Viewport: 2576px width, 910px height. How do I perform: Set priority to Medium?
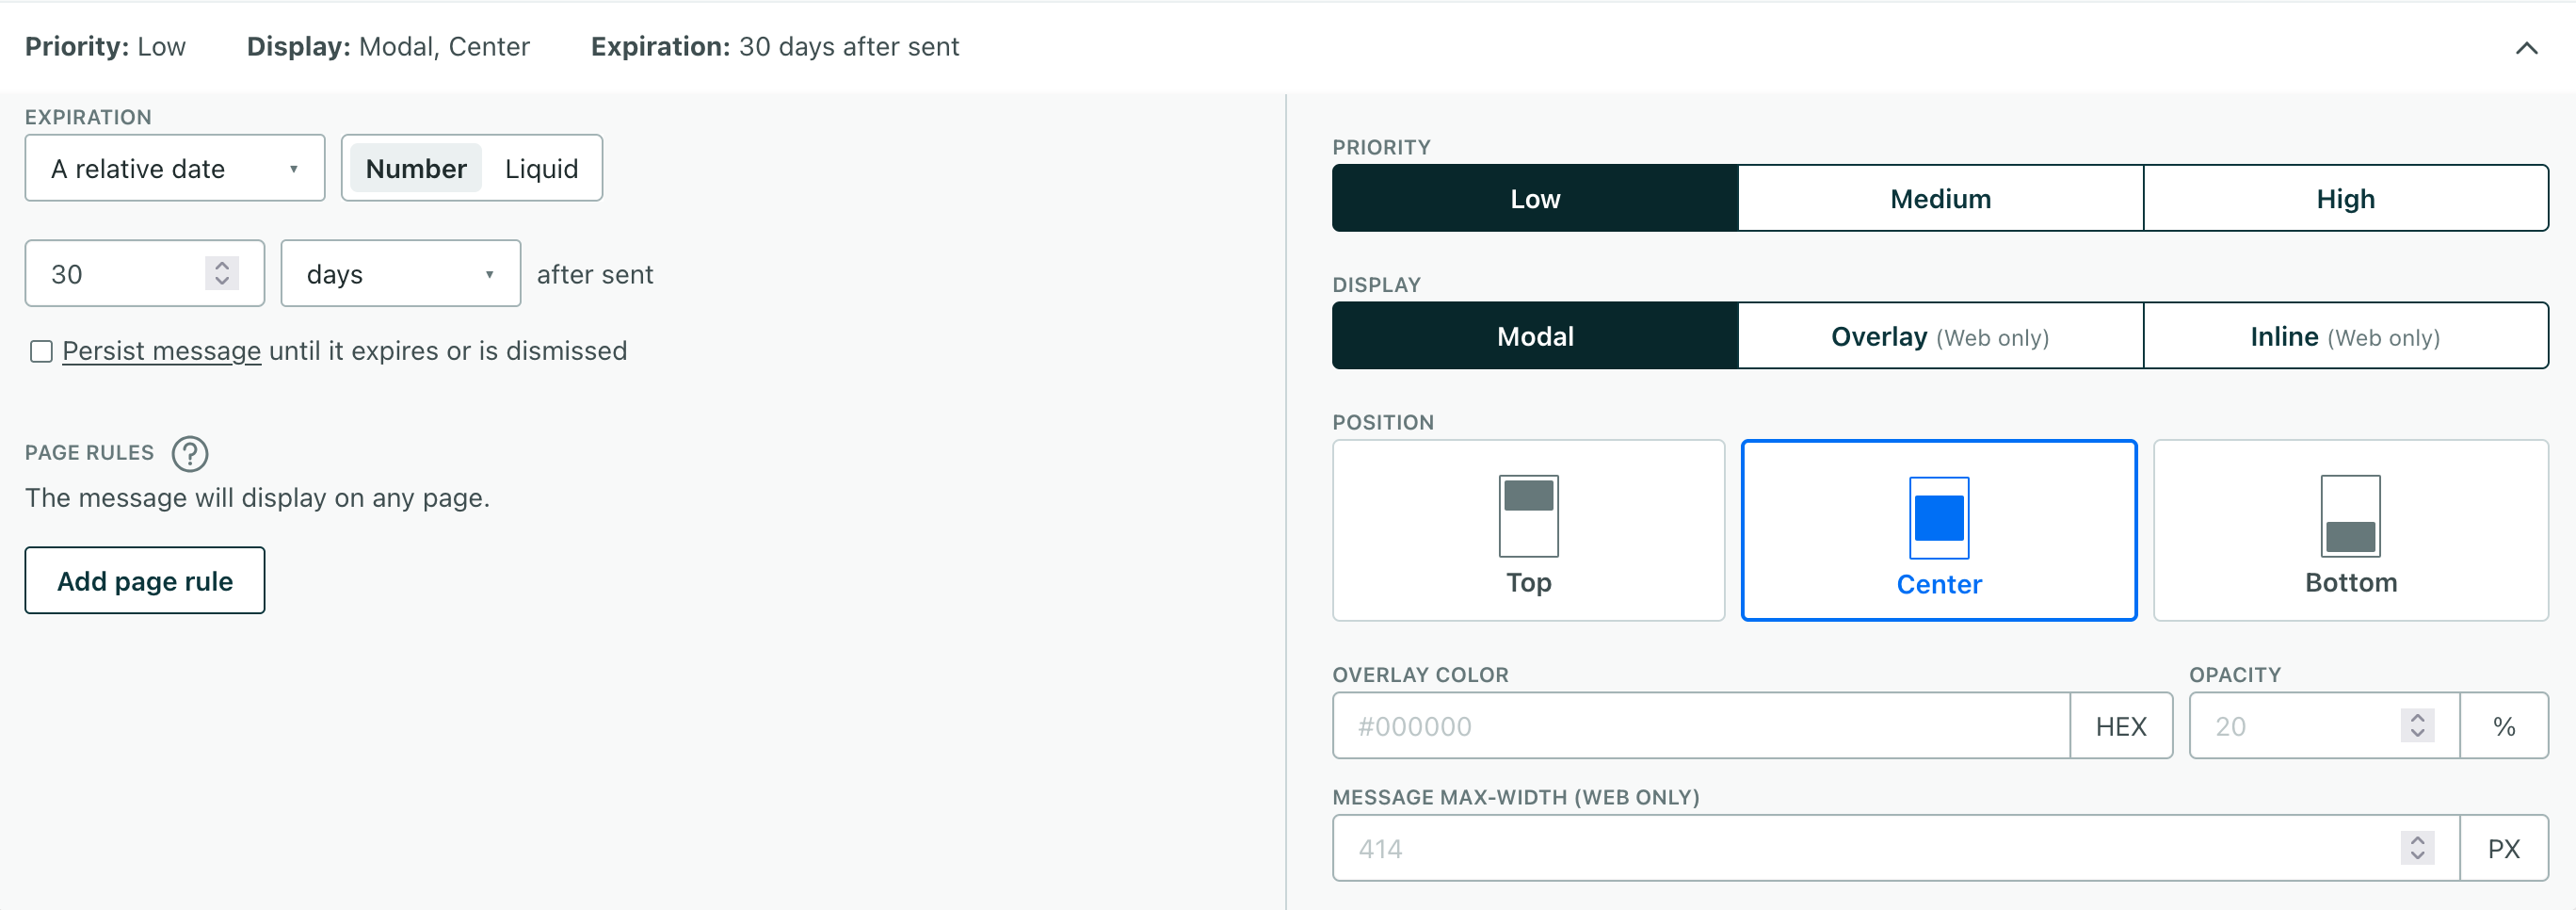(x=1940, y=198)
